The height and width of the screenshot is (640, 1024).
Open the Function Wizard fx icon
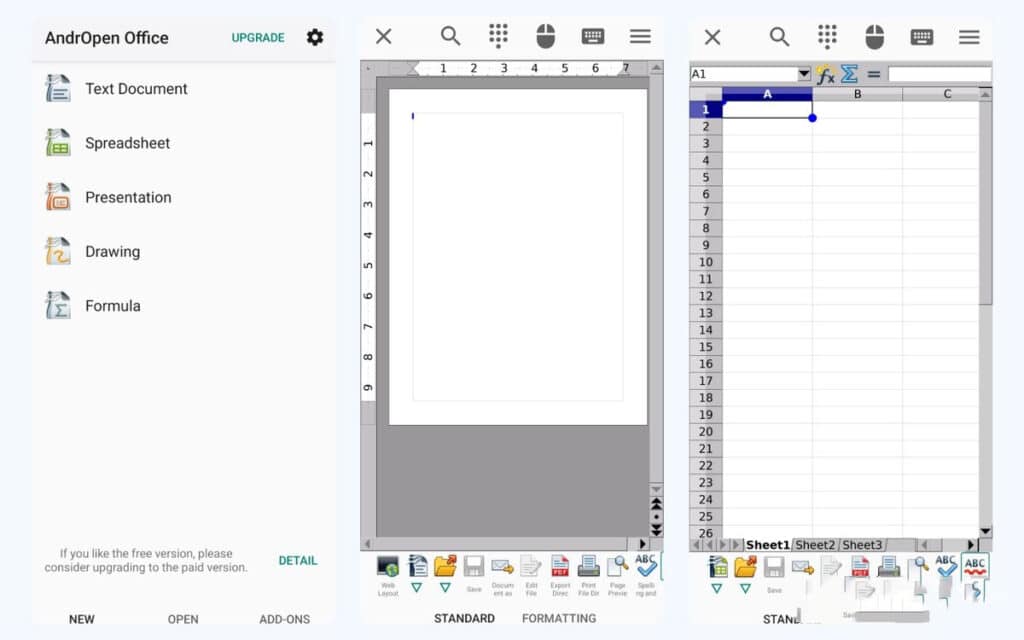pyautogui.click(x=825, y=74)
